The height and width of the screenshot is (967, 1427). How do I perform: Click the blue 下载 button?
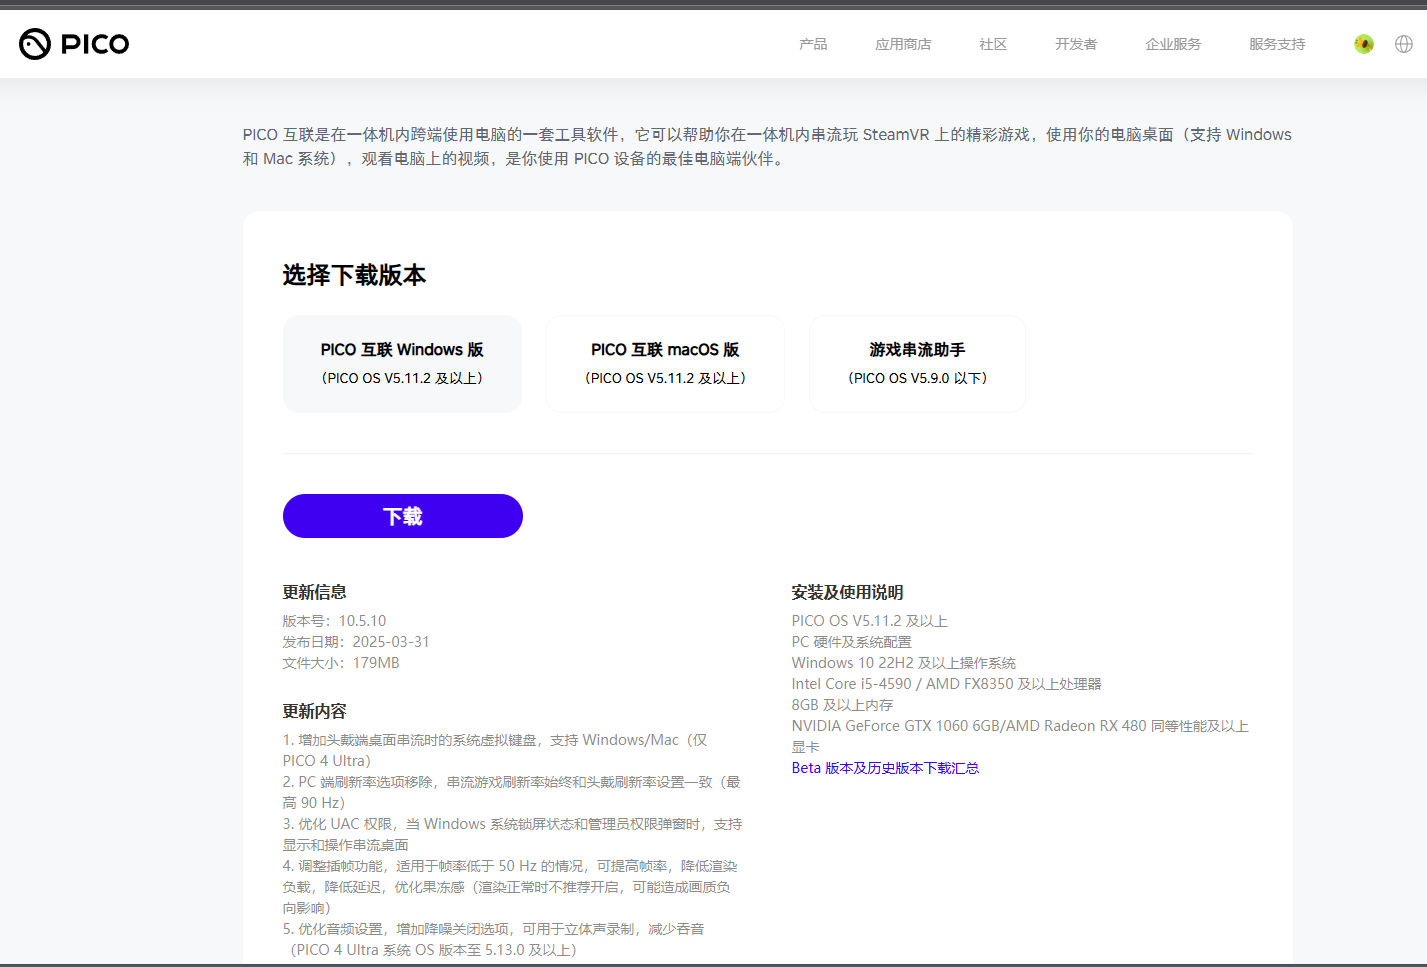403,516
